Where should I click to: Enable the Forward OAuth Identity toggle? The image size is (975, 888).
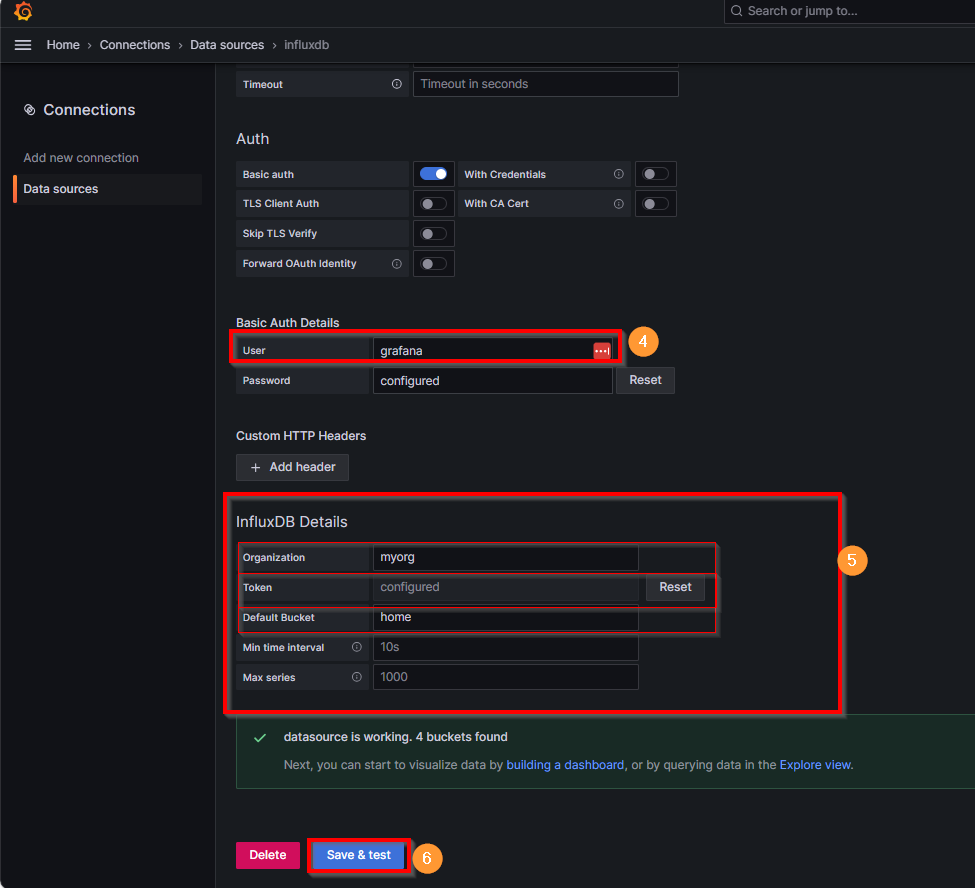click(433, 264)
